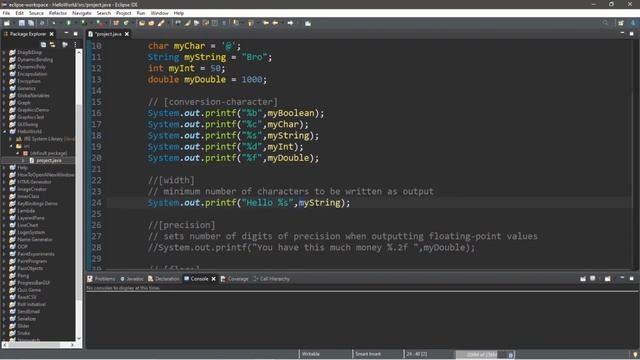The height and width of the screenshot is (360, 640).
Task: Select project.java in Package Explorer
Action: coord(49,160)
